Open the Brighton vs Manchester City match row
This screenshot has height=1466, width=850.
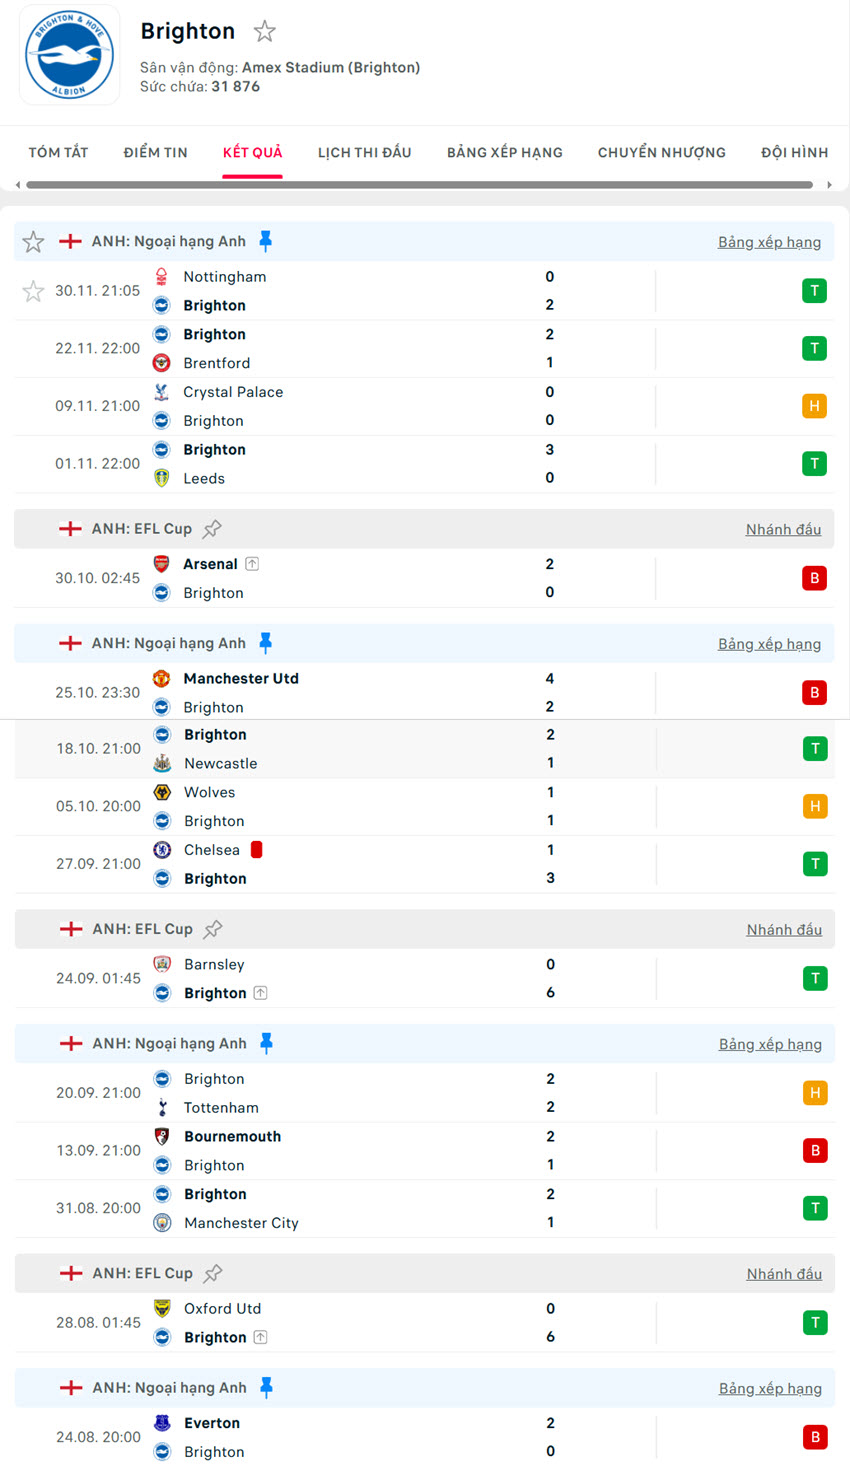point(400,1208)
